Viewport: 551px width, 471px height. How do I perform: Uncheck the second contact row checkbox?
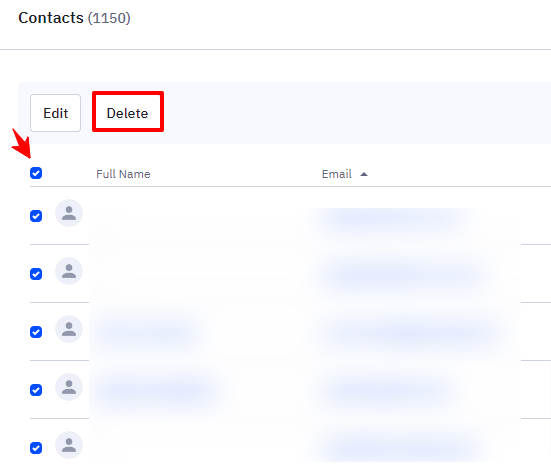pyautogui.click(x=36, y=274)
